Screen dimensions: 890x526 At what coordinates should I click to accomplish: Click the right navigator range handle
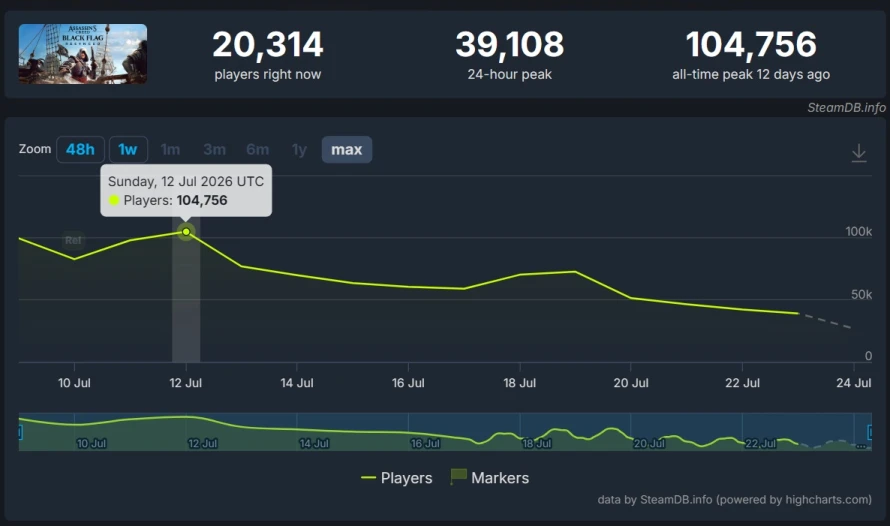click(x=870, y=432)
